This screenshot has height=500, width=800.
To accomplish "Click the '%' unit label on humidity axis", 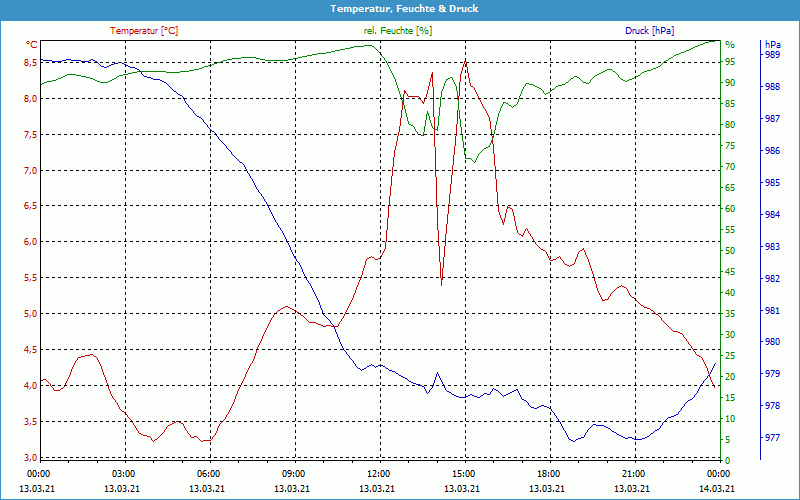I will coord(730,45).
